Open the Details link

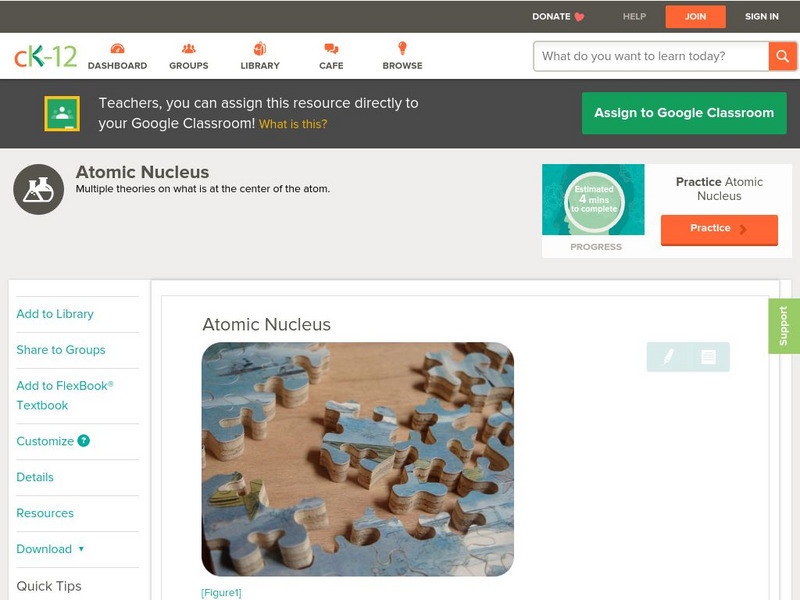coord(35,477)
